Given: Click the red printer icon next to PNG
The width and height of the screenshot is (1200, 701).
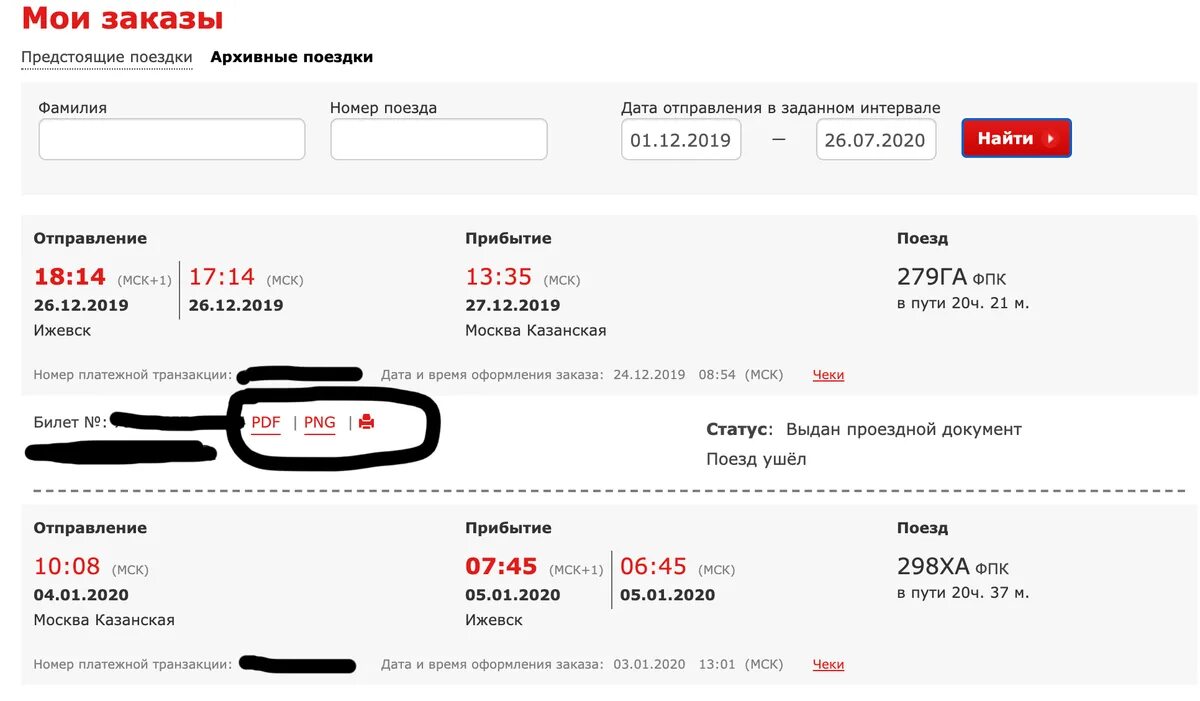Looking at the screenshot, I should pos(366,422).
